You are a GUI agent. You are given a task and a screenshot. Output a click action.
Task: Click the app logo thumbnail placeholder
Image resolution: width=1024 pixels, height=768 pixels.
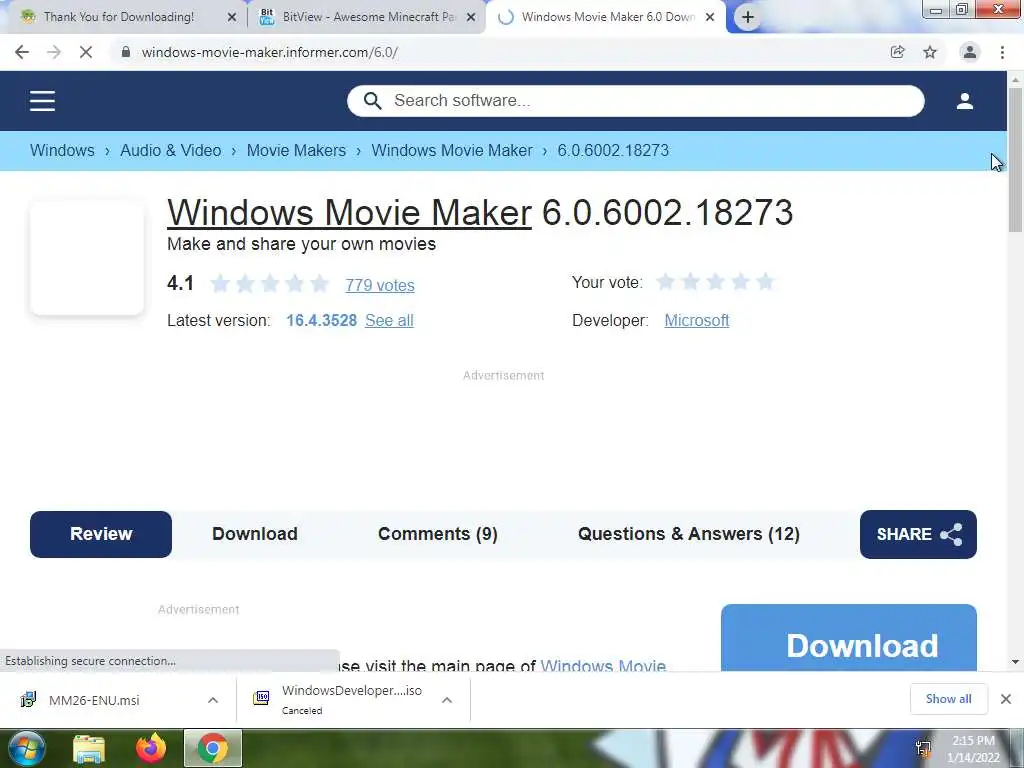(x=87, y=257)
